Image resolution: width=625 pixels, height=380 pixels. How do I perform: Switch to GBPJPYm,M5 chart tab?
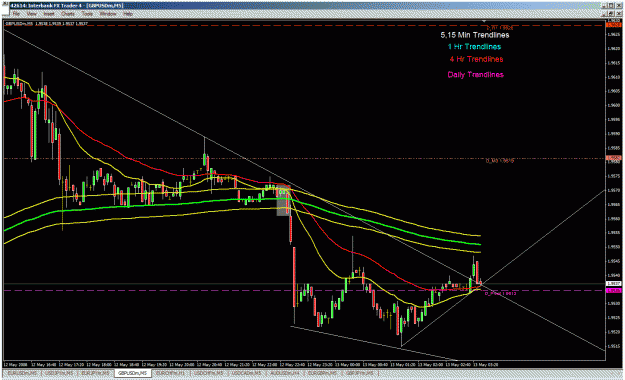click(359, 373)
